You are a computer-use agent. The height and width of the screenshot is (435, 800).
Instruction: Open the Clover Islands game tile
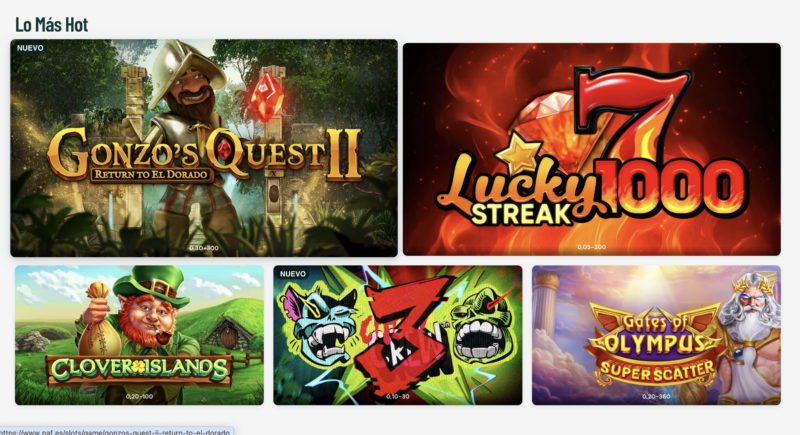click(x=139, y=335)
